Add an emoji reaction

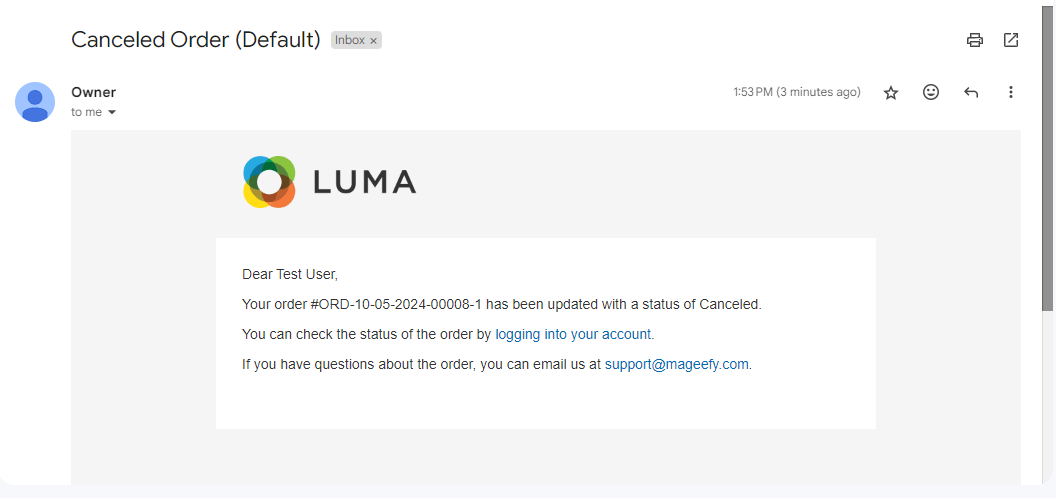(931, 92)
